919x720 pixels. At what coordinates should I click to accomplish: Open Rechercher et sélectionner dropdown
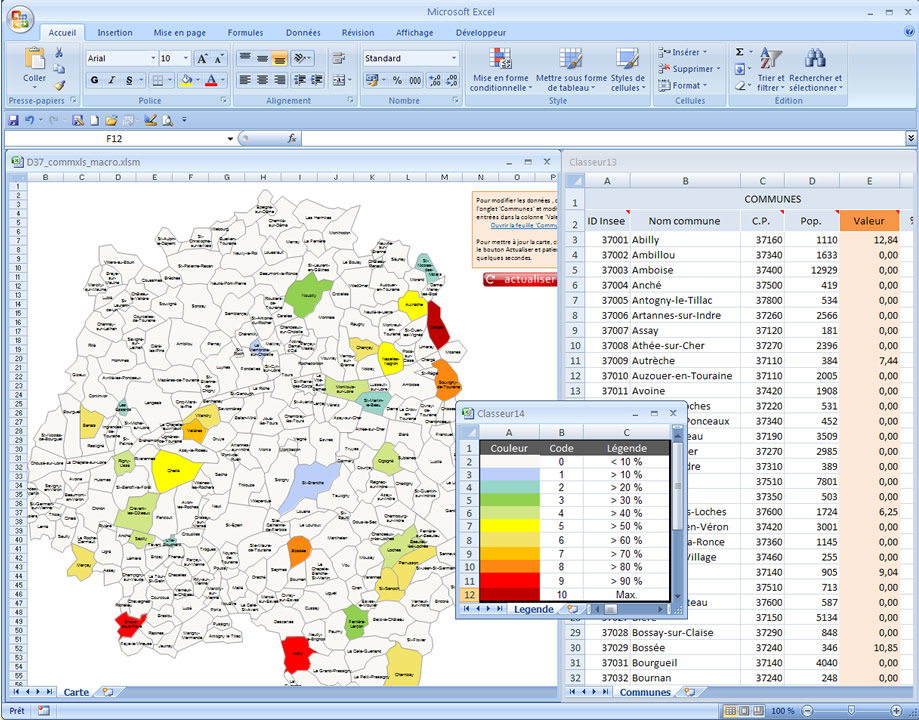[815, 69]
